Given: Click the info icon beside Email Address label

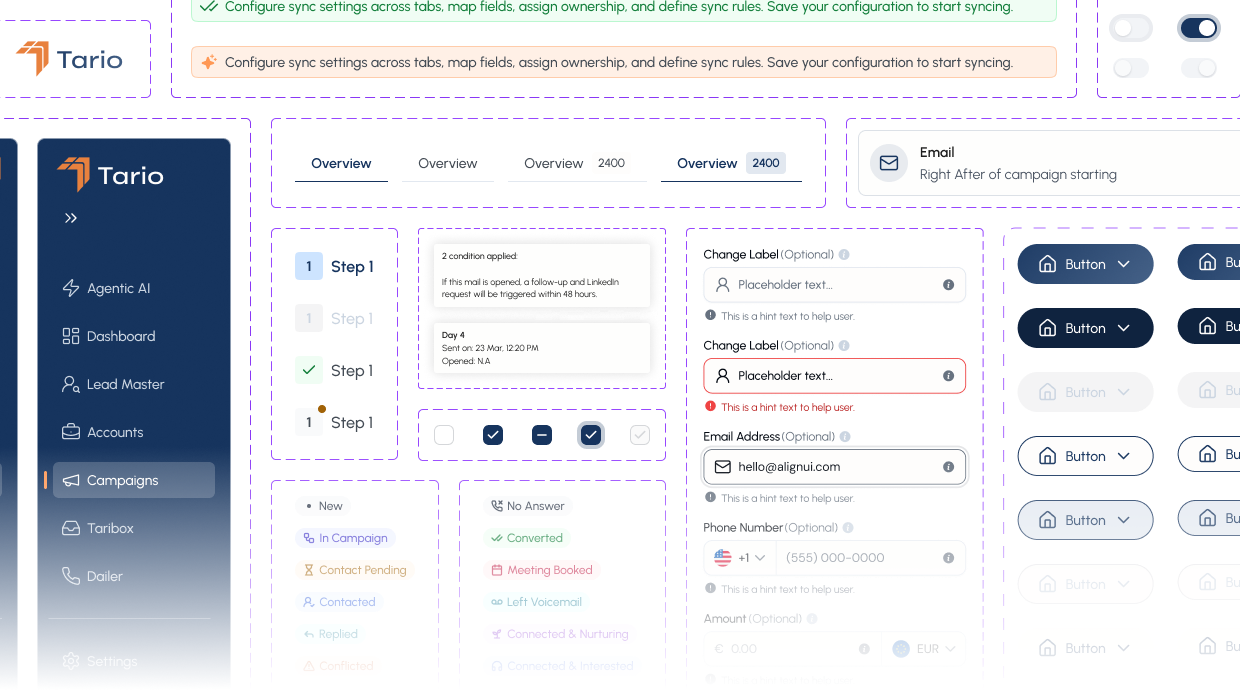Looking at the screenshot, I should point(845,437).
